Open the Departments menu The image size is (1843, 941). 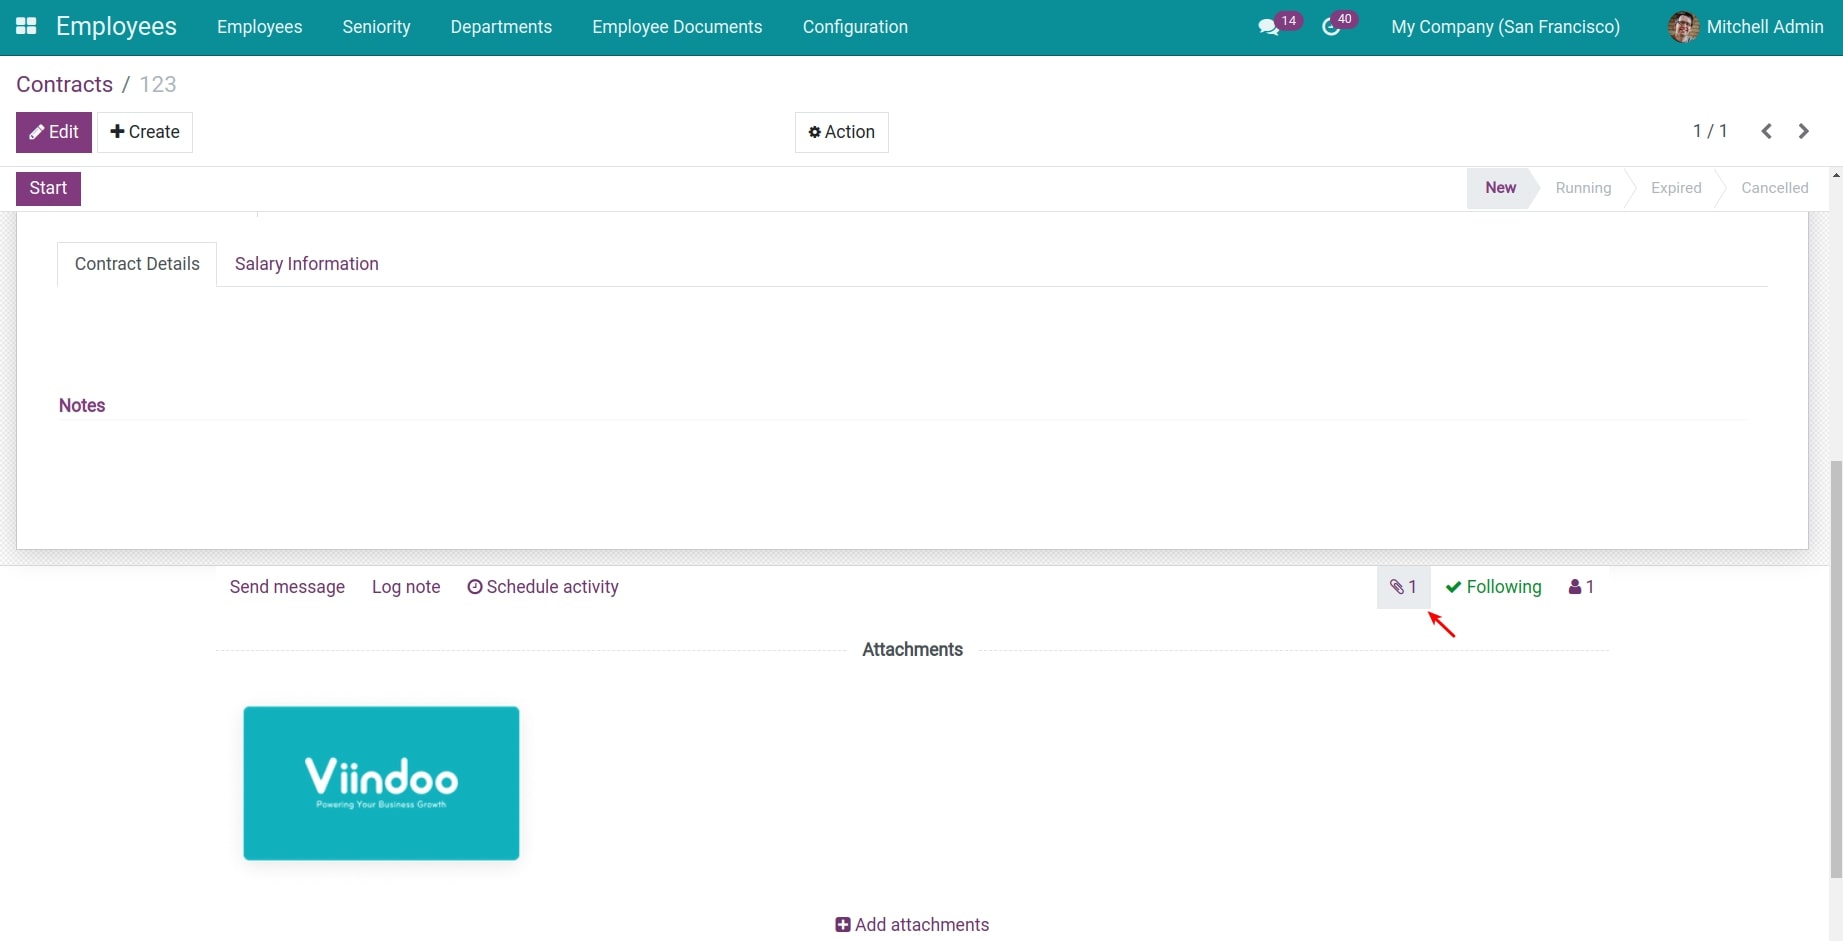click(501, 27)
